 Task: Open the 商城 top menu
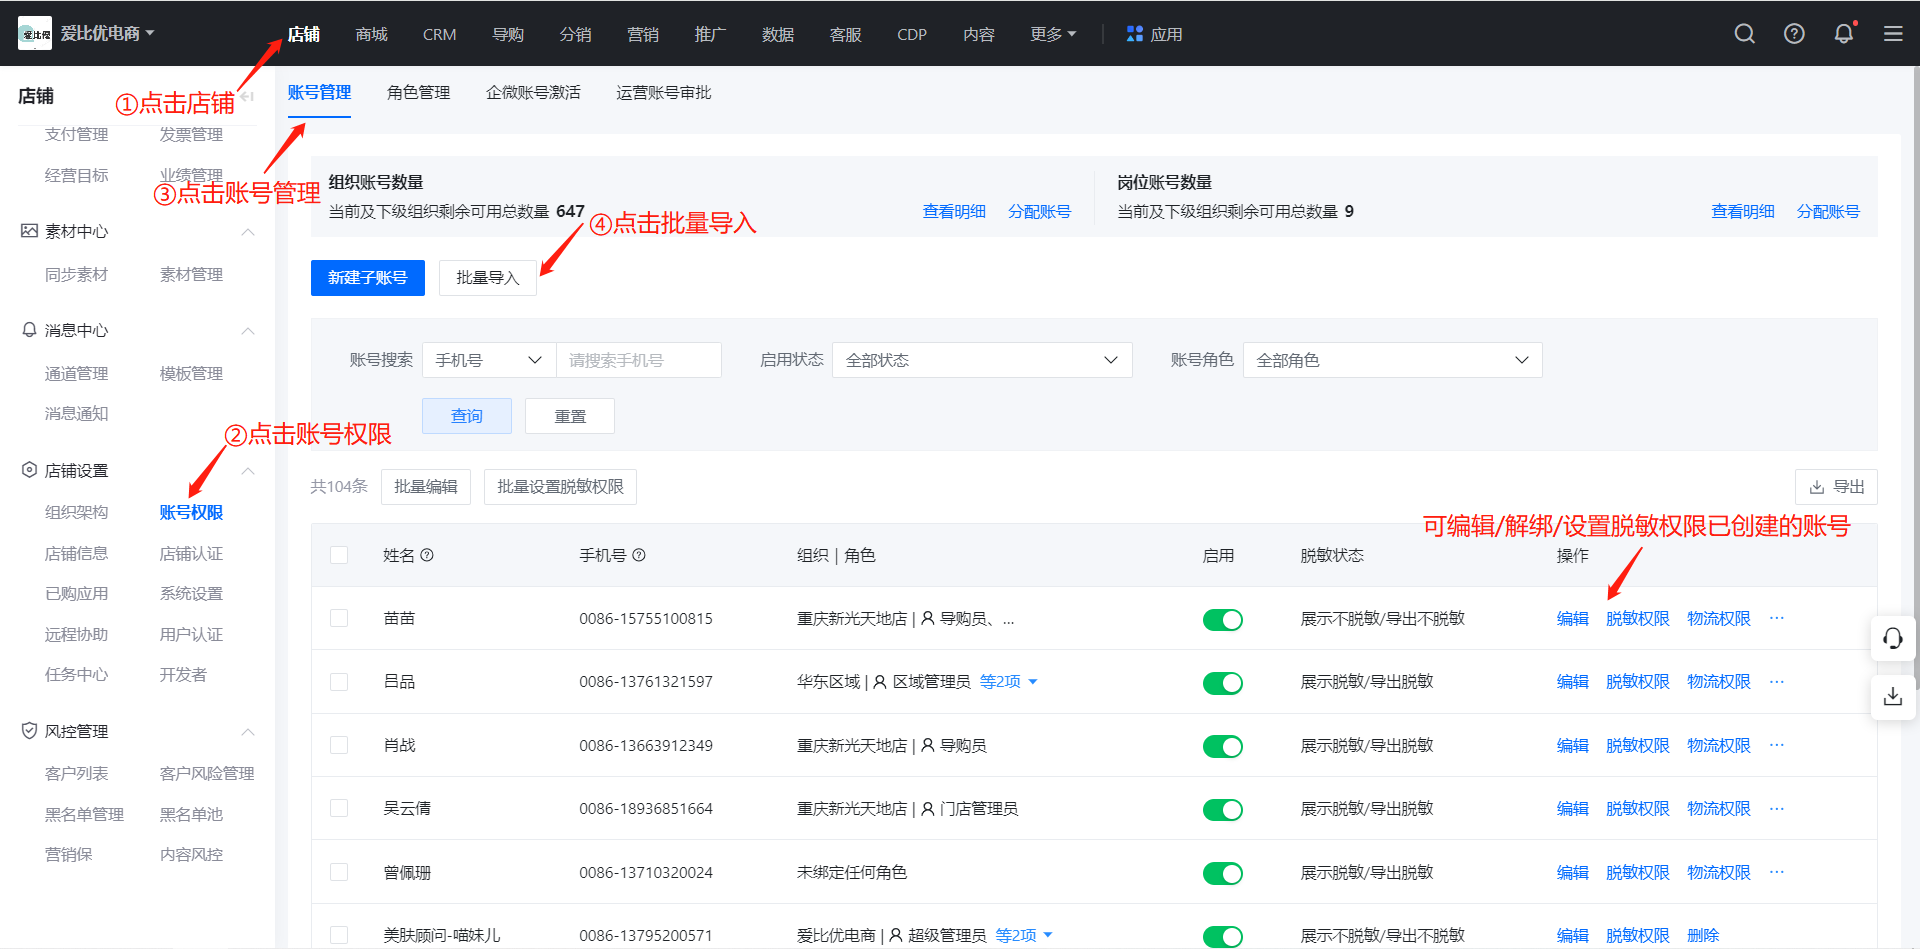pos(371,34)
